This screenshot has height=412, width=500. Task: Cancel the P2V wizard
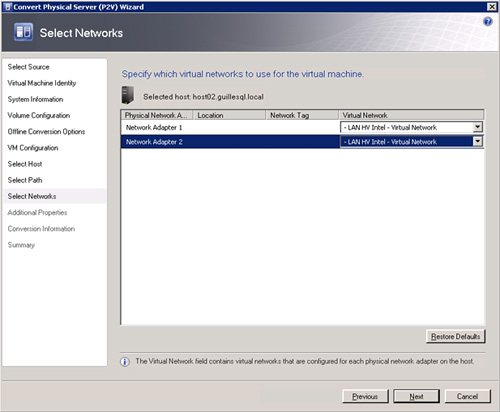[x=467, y=396]
